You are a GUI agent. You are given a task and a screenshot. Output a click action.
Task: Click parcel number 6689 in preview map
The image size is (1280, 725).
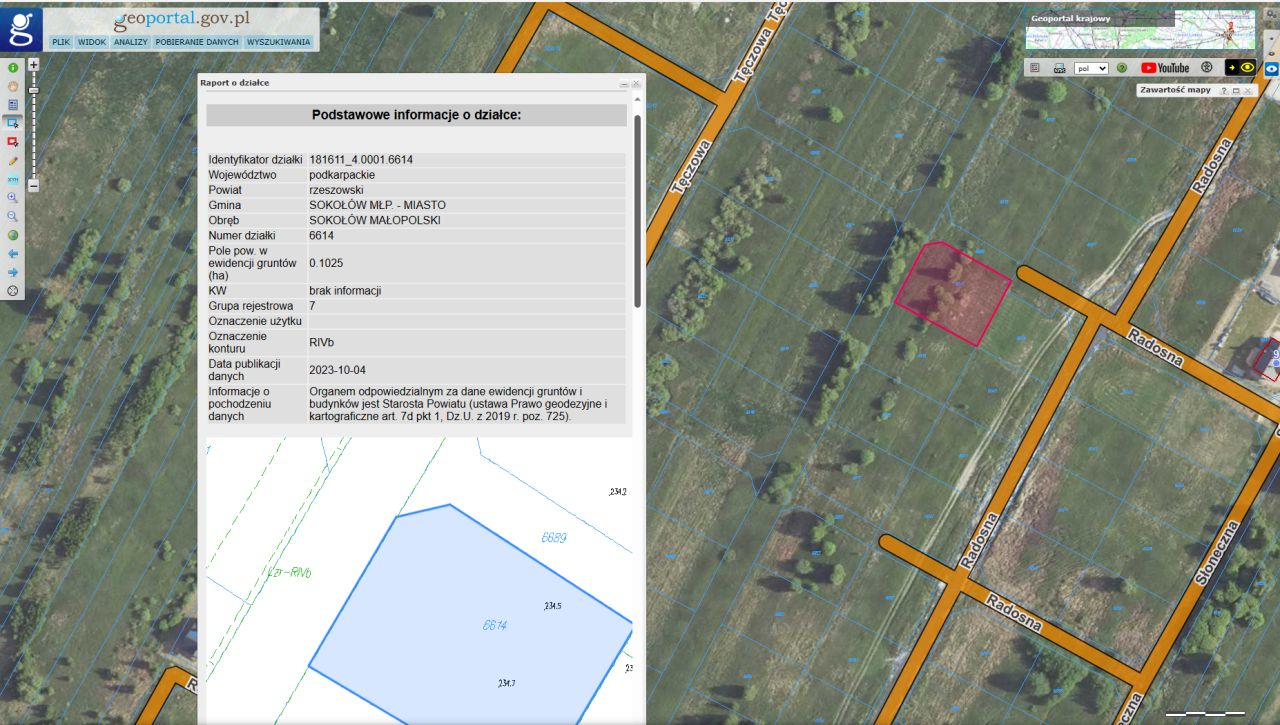[x=554, y=537]
